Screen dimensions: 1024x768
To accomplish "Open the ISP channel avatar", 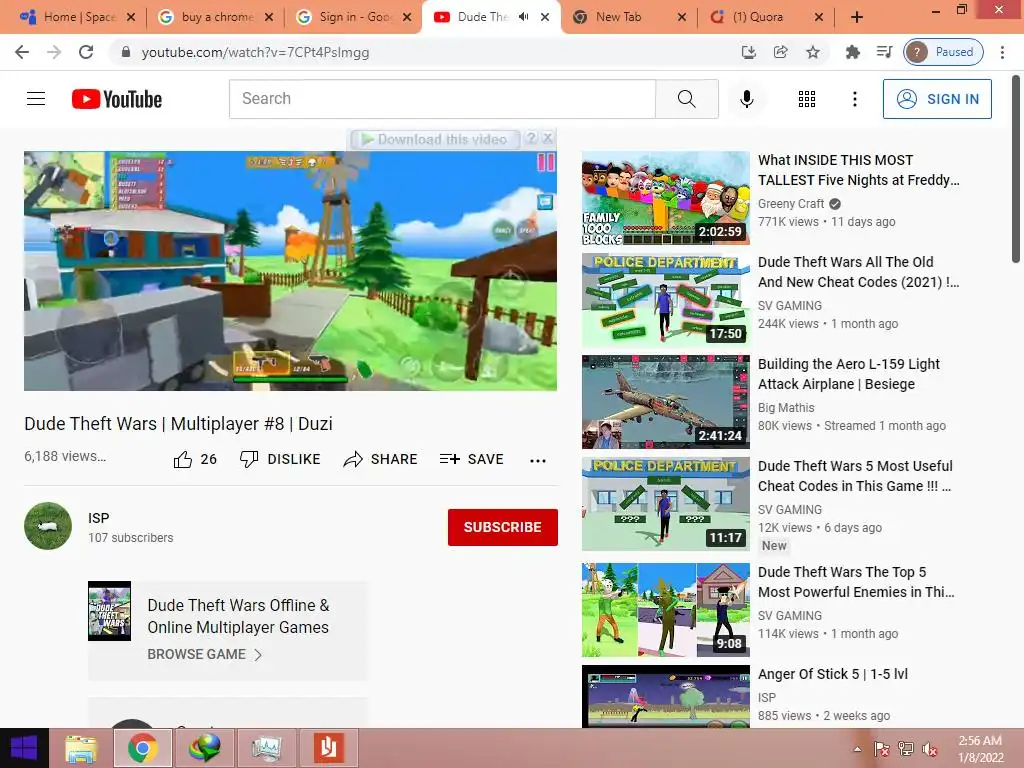I will point(48,526).
